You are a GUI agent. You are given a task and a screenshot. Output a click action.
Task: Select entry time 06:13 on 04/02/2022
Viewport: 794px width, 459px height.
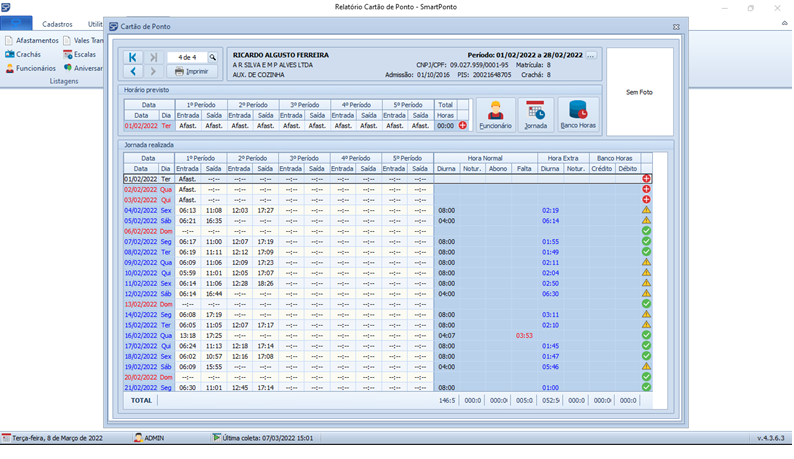click(187, 210)
